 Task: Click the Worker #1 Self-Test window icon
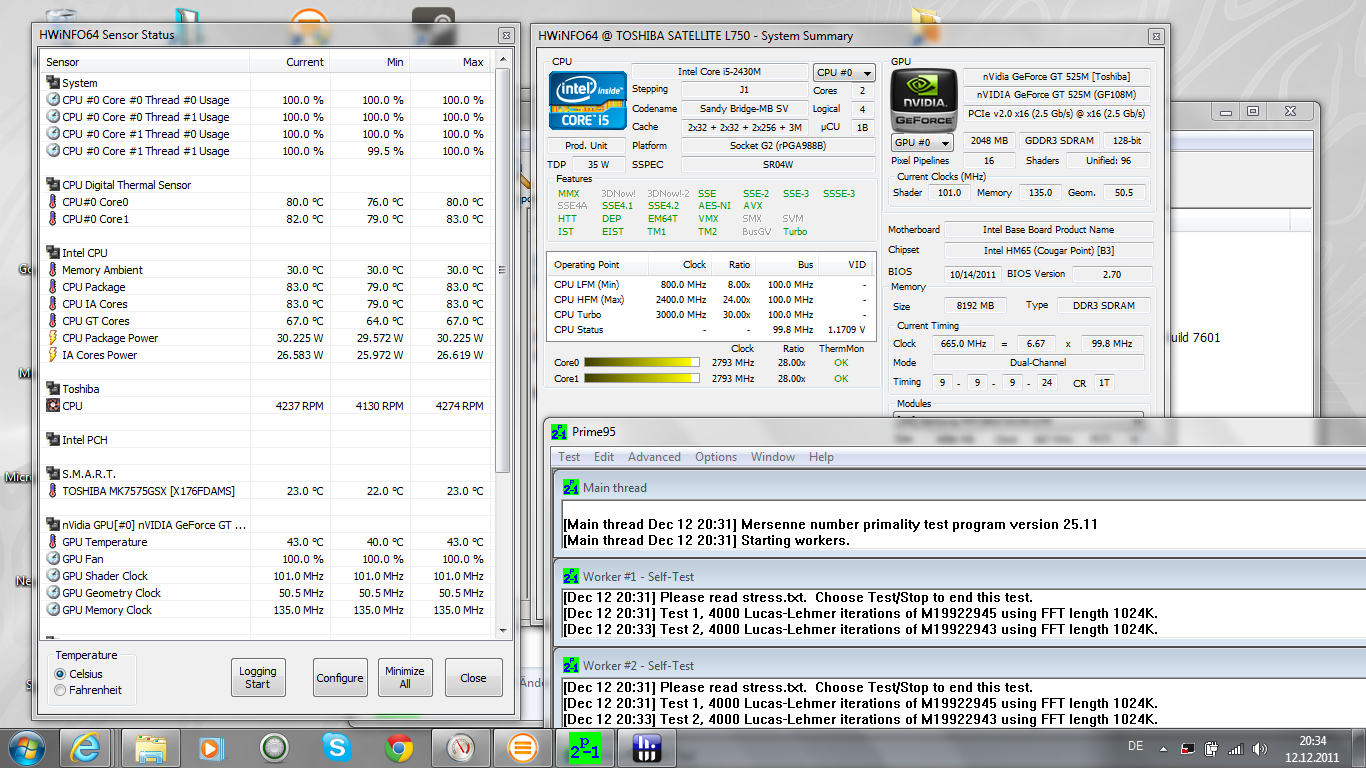[x=570, y=576]
